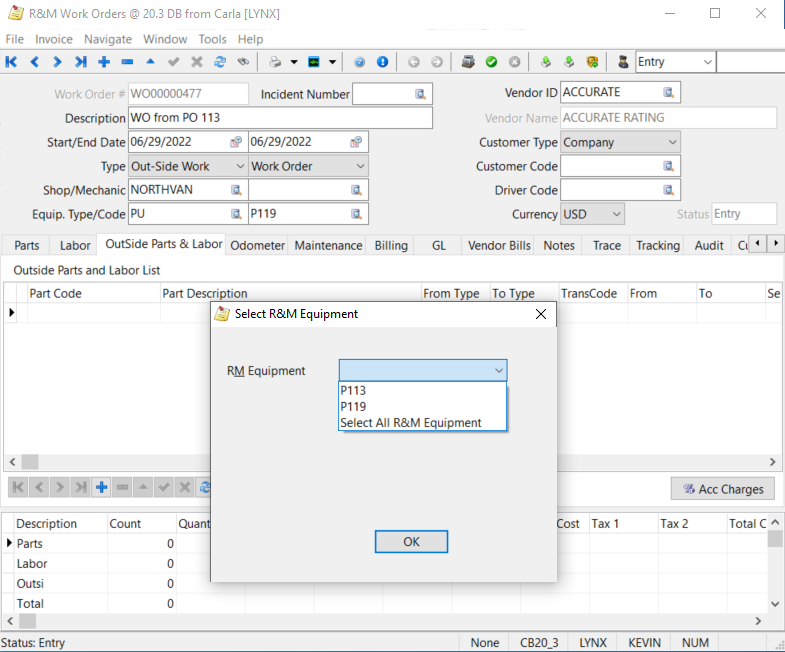The width and height of the screenshot is (785, 652).
Task: Open the Shop NORTHVAN lookup icon
Action: tap(236, 190)
